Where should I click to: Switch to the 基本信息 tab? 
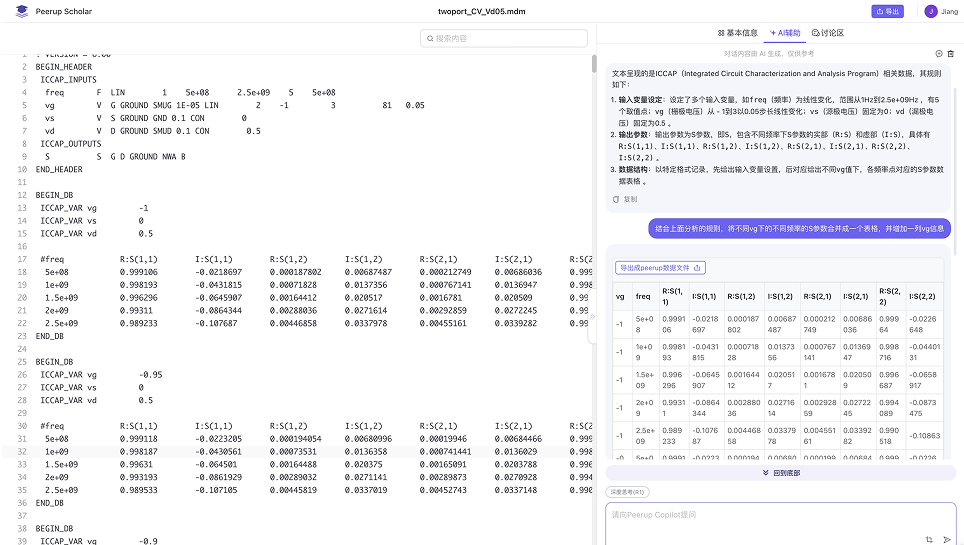[x=738, y=33]
